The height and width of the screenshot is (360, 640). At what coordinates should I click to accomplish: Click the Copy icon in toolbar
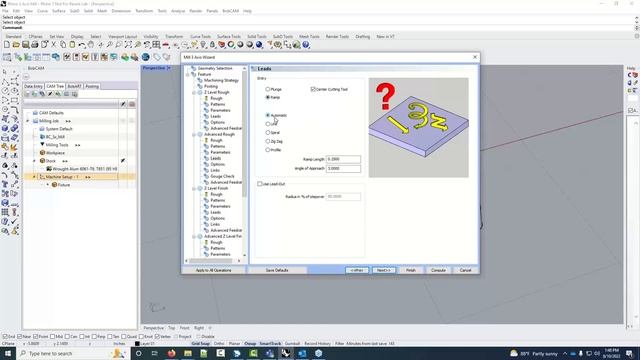(x=63, y=45)
